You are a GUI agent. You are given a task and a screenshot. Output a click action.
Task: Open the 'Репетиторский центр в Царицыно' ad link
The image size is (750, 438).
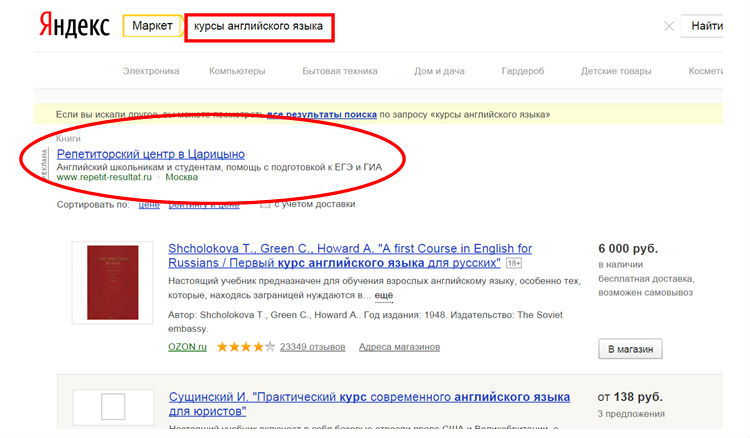[x=150, y=154]
